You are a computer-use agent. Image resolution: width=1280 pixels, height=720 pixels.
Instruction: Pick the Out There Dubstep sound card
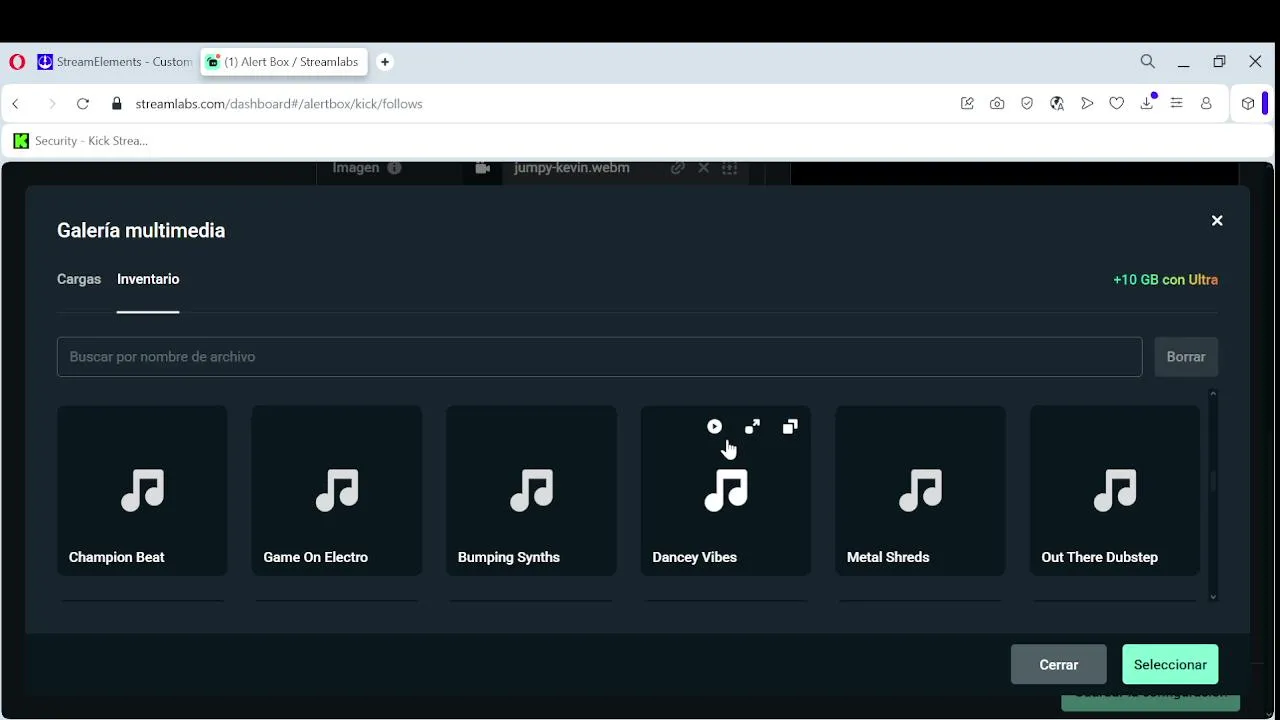(1115, 490)
